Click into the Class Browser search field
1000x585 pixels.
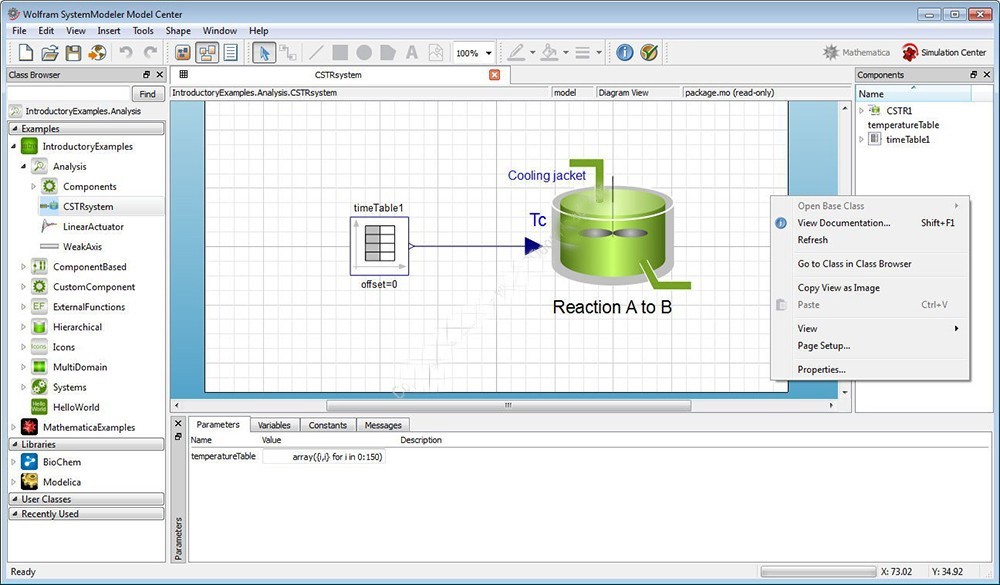[69, 94]
